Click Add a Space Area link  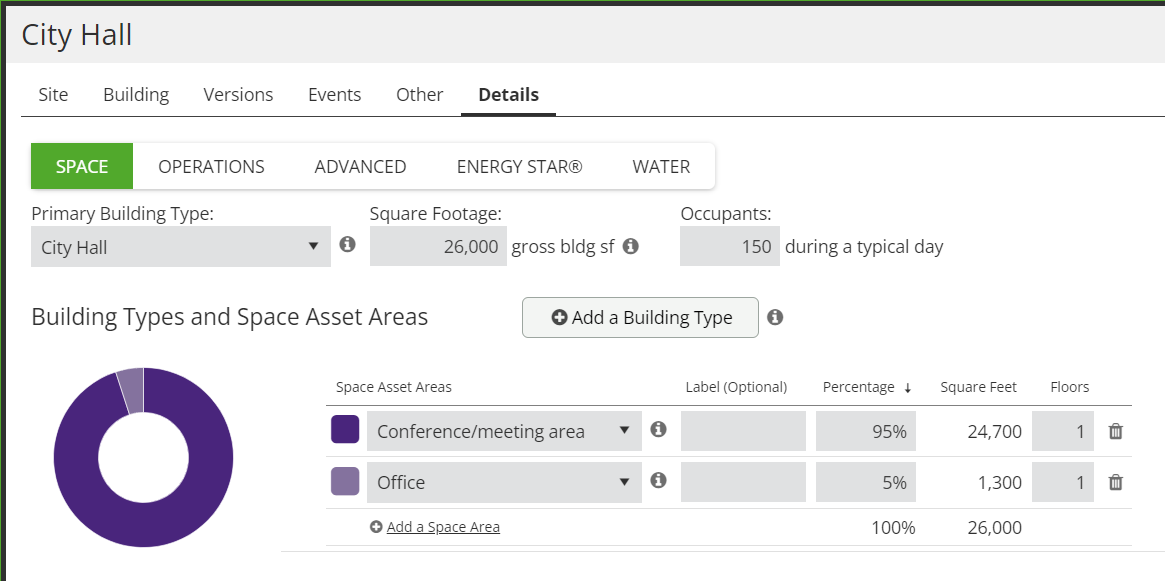pyautogui.click(x=443, y=527)
